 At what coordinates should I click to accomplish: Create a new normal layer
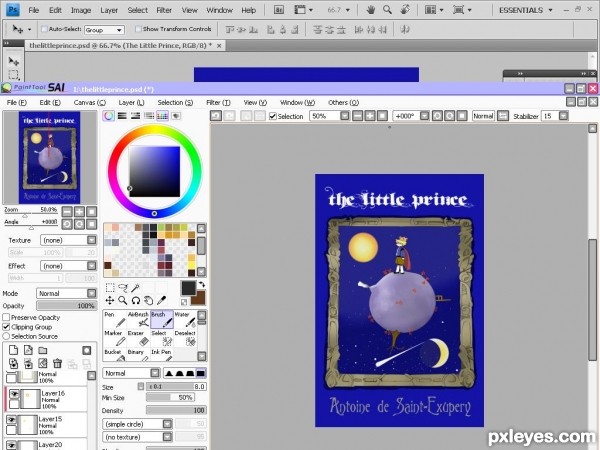(13, 350)
